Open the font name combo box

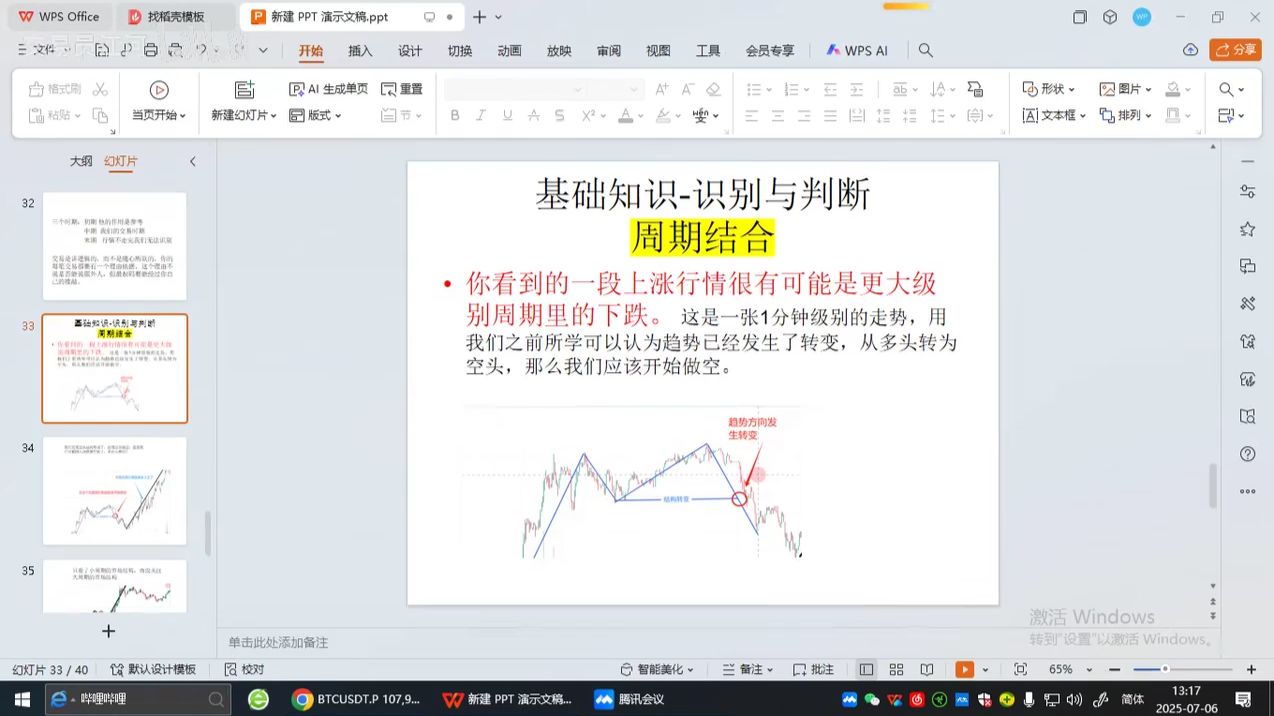click(x=514, y=89)
